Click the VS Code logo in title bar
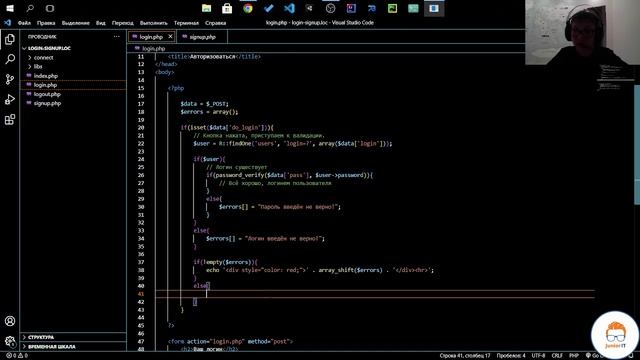Image resolution: width=640 pixels, height=360 pixels. tap(7, 23)
